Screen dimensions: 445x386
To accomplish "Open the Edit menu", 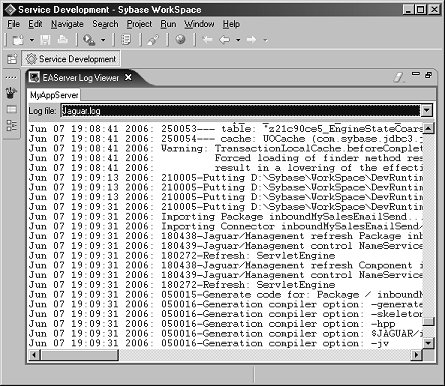I will coord(35,24).
